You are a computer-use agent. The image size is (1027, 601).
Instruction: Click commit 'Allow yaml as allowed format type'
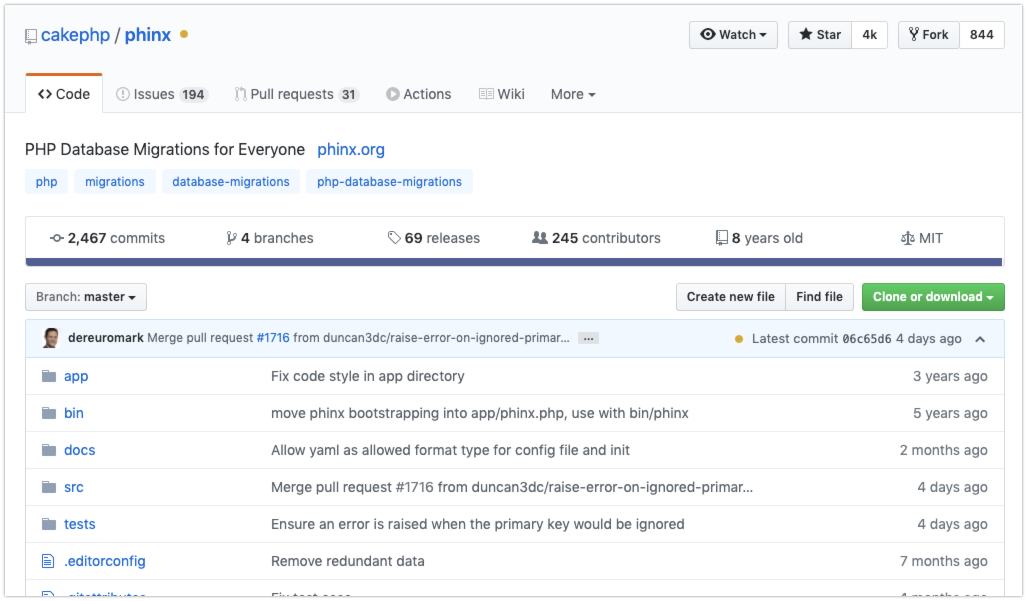tap(451, 450)
